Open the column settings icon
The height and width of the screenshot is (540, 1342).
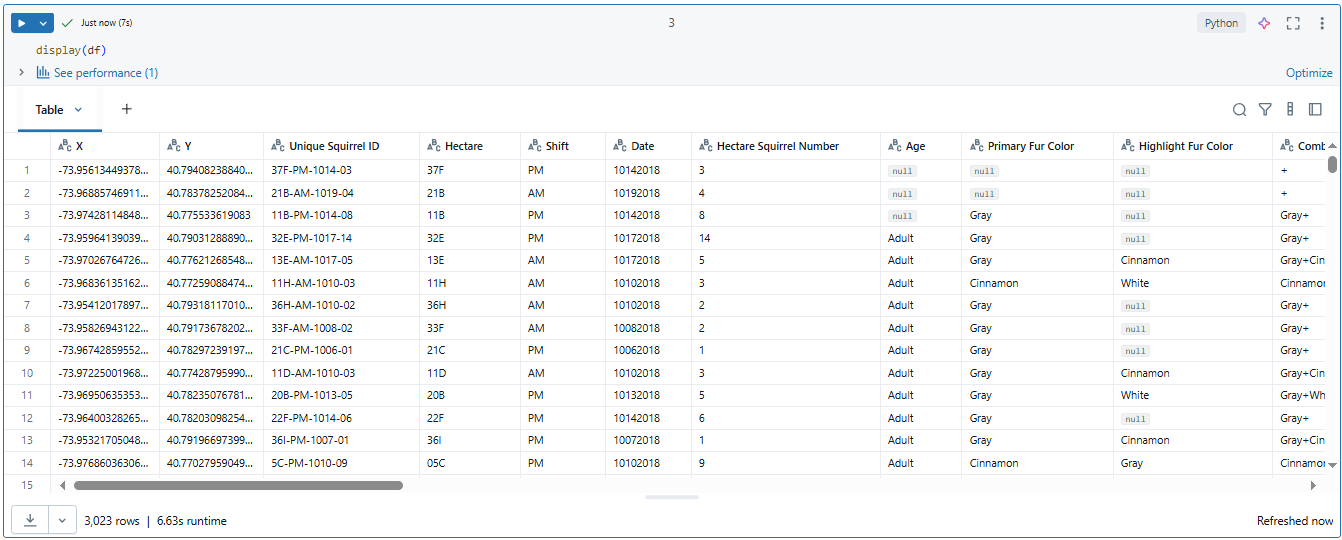[1290, 110]
